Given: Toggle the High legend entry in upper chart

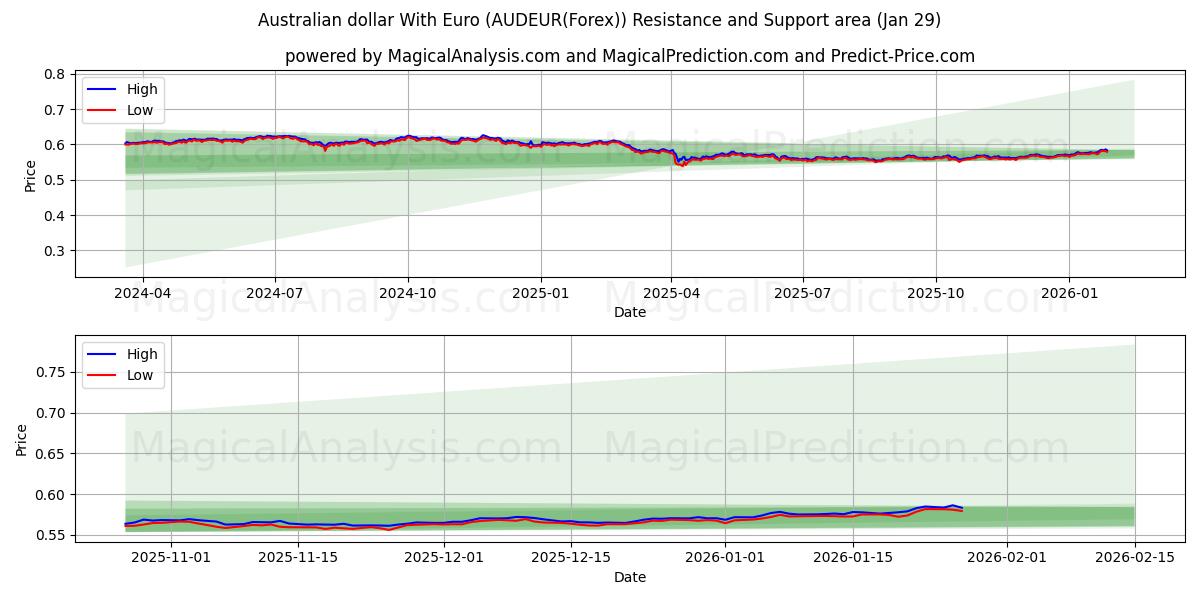Looking at the screenshot, I should (140, 89).
